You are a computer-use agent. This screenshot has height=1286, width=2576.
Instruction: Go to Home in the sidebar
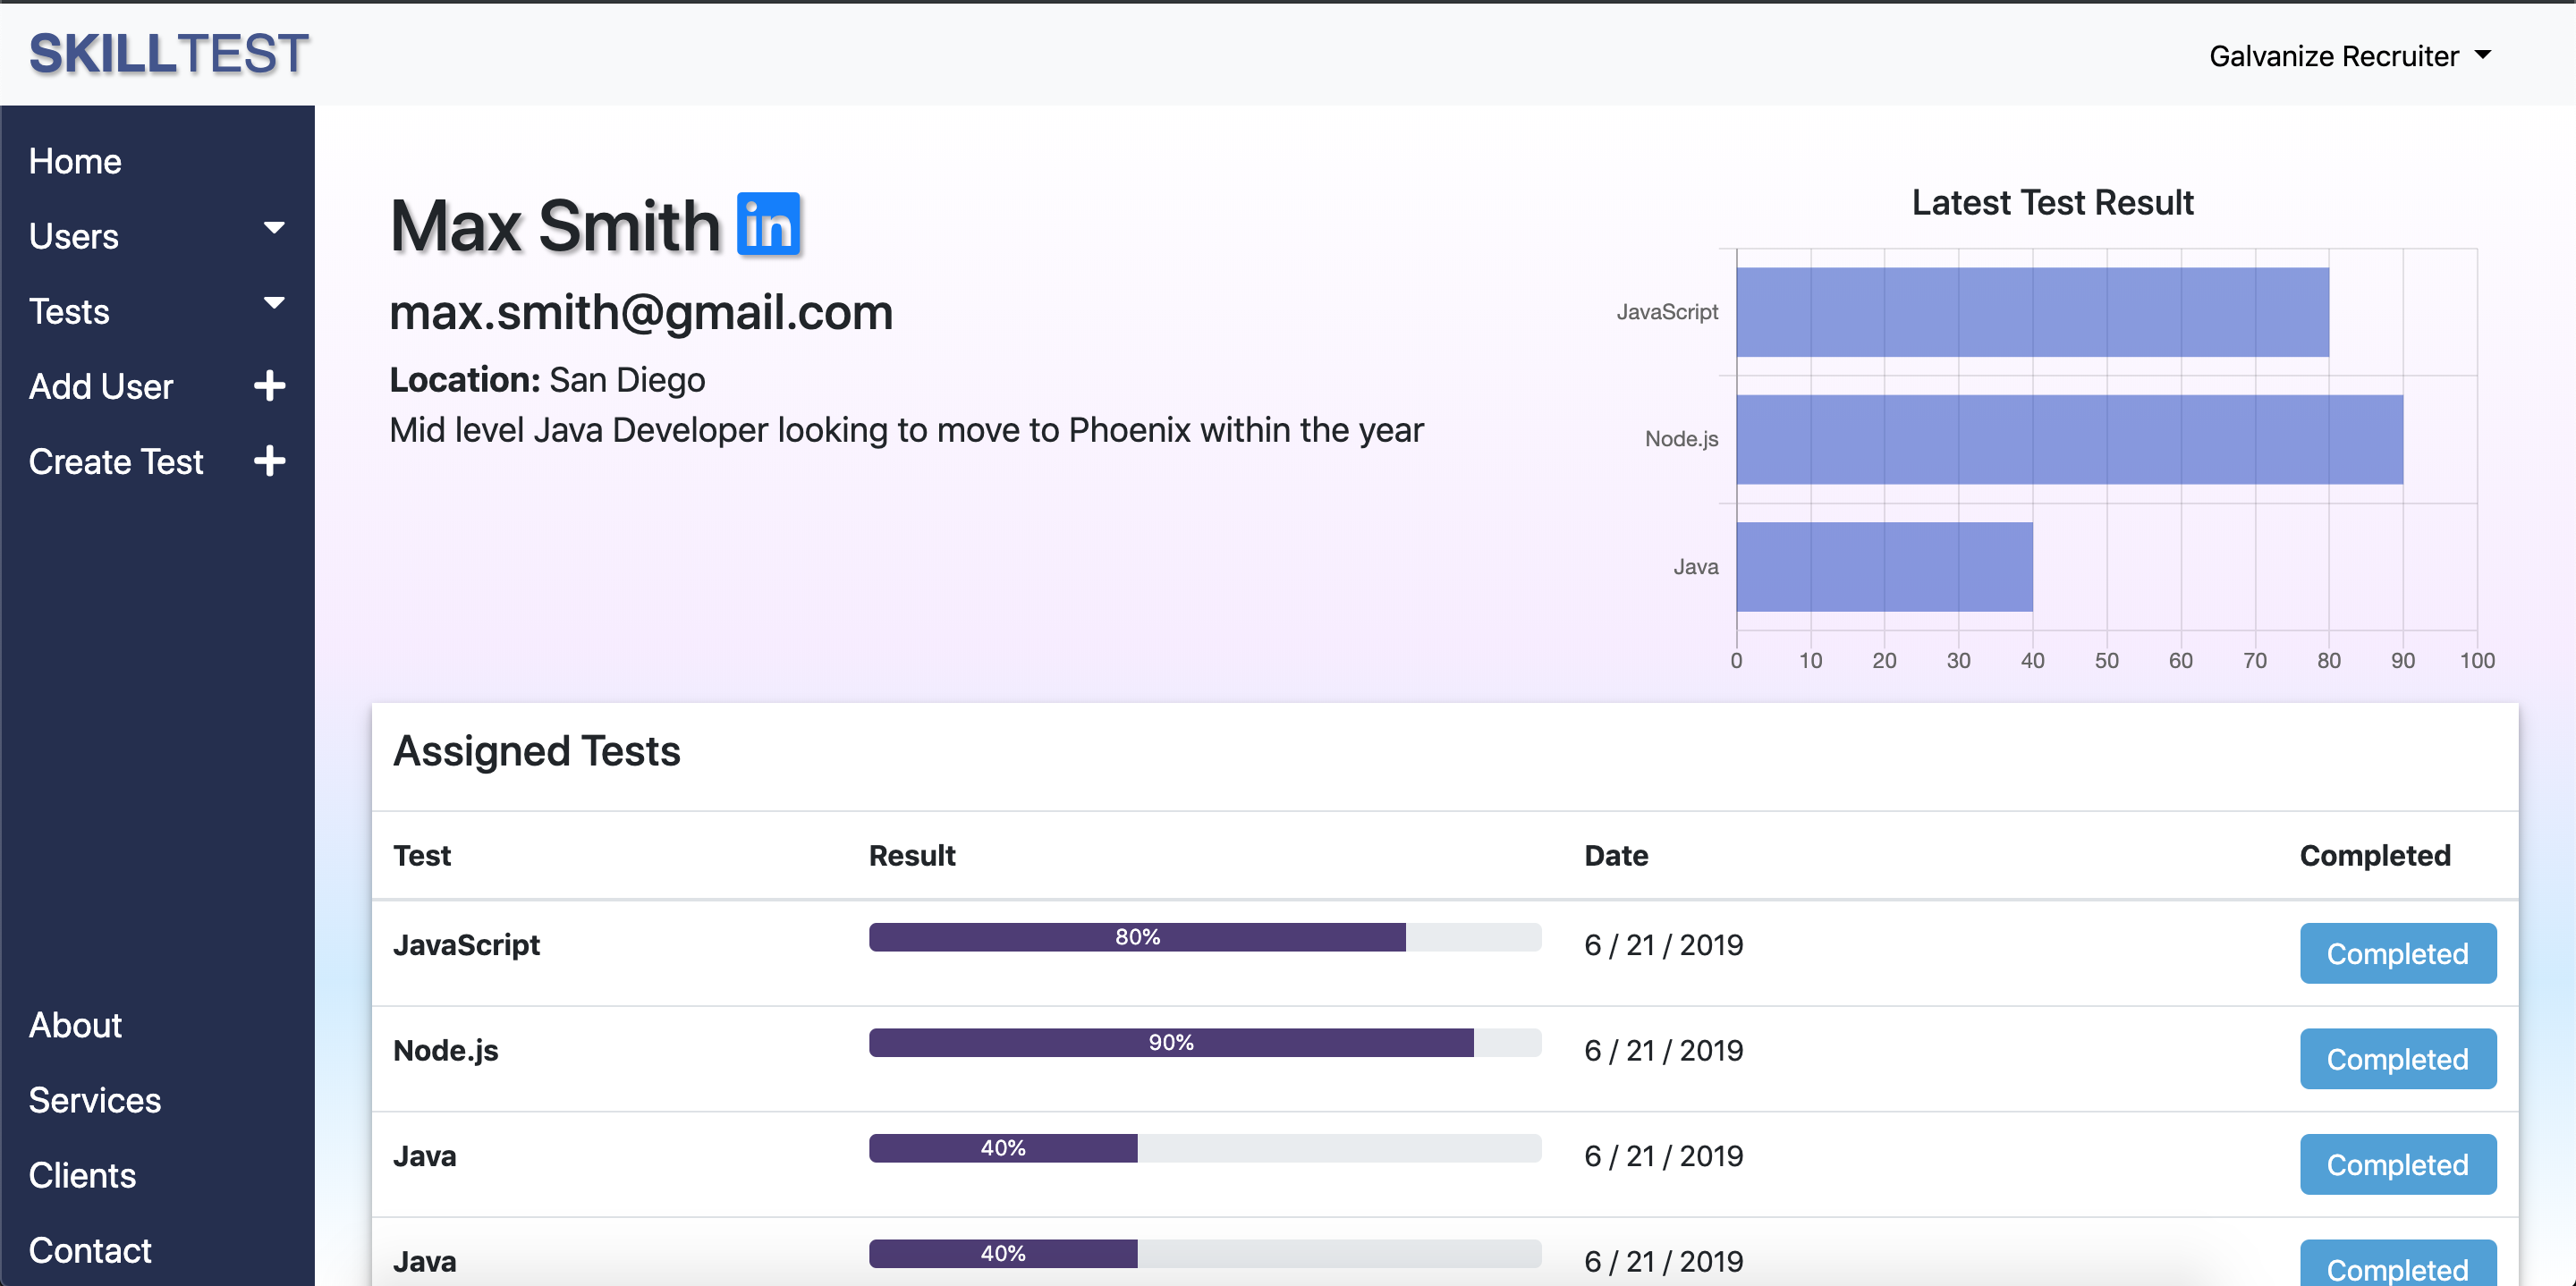coord(75,161)
